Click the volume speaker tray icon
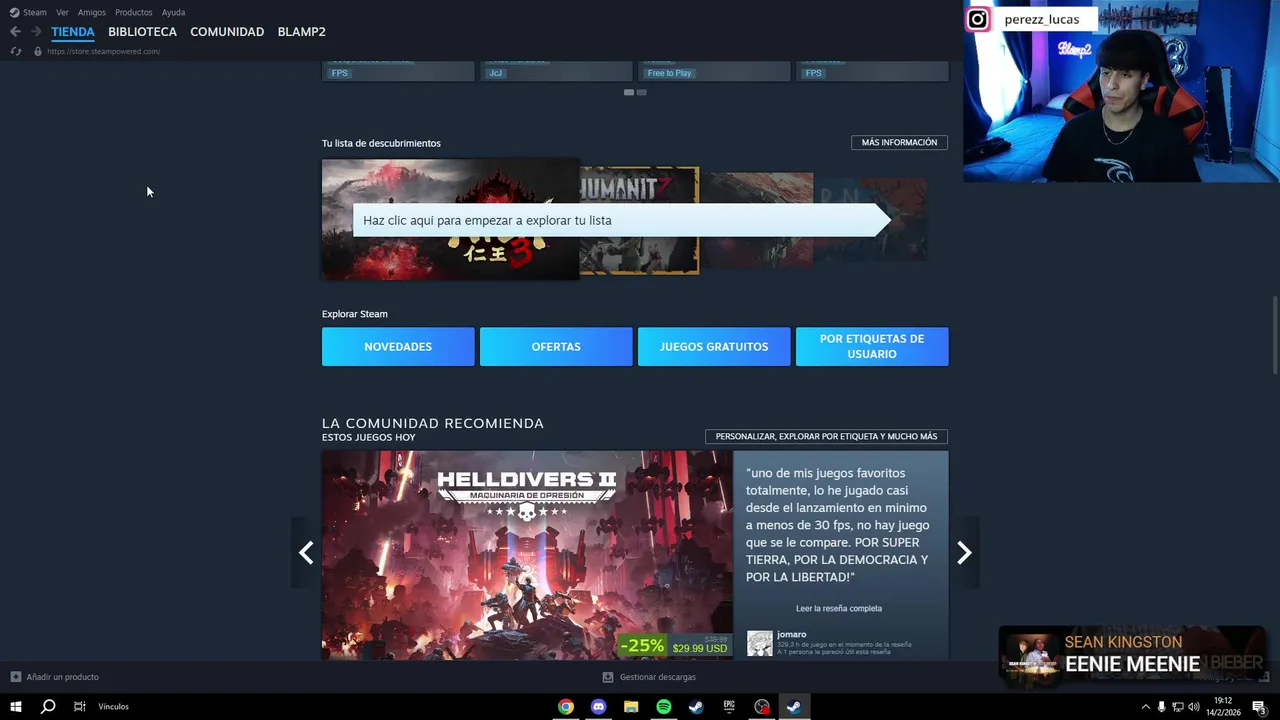 (1193, 707)
